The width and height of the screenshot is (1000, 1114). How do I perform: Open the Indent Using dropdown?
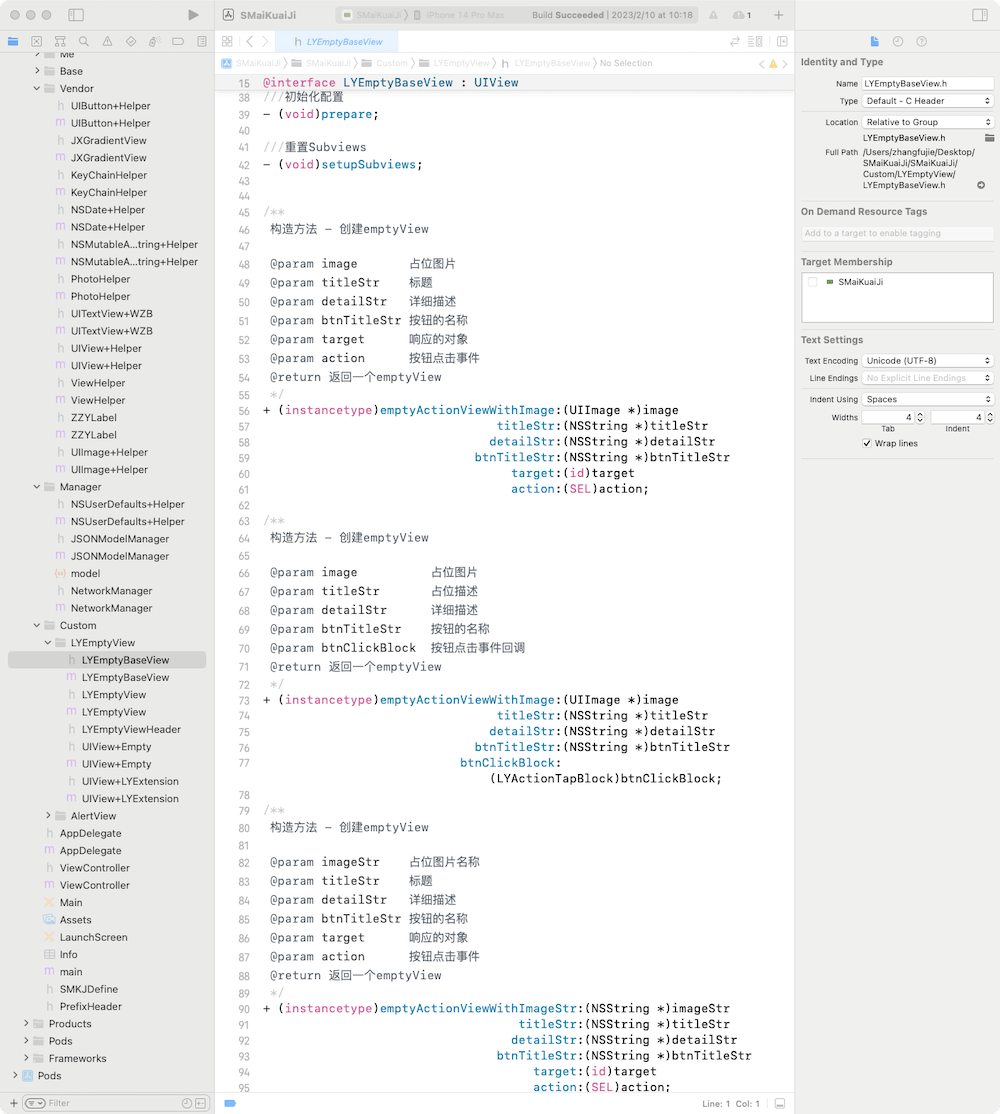(x=928, y=399)
